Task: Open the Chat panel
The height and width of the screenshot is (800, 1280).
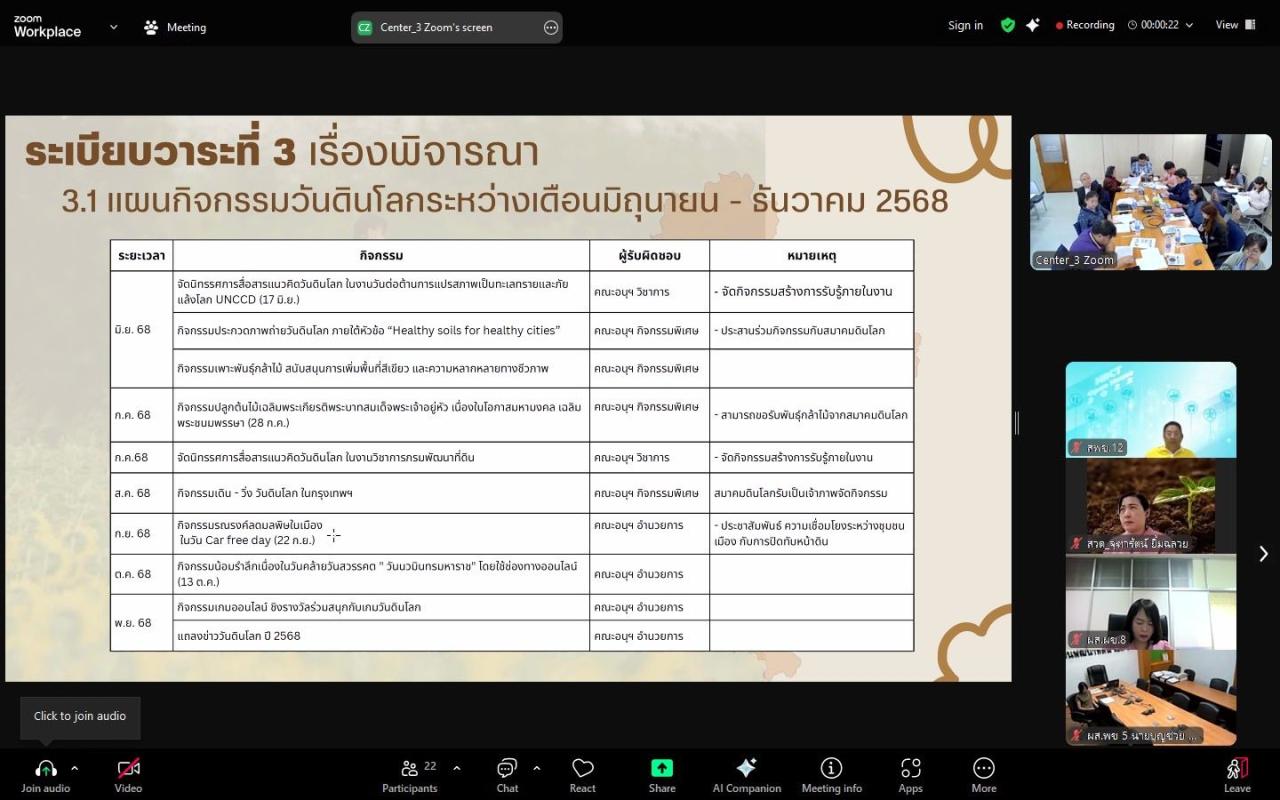Action: pyautogui.click(x=506, y=770)
